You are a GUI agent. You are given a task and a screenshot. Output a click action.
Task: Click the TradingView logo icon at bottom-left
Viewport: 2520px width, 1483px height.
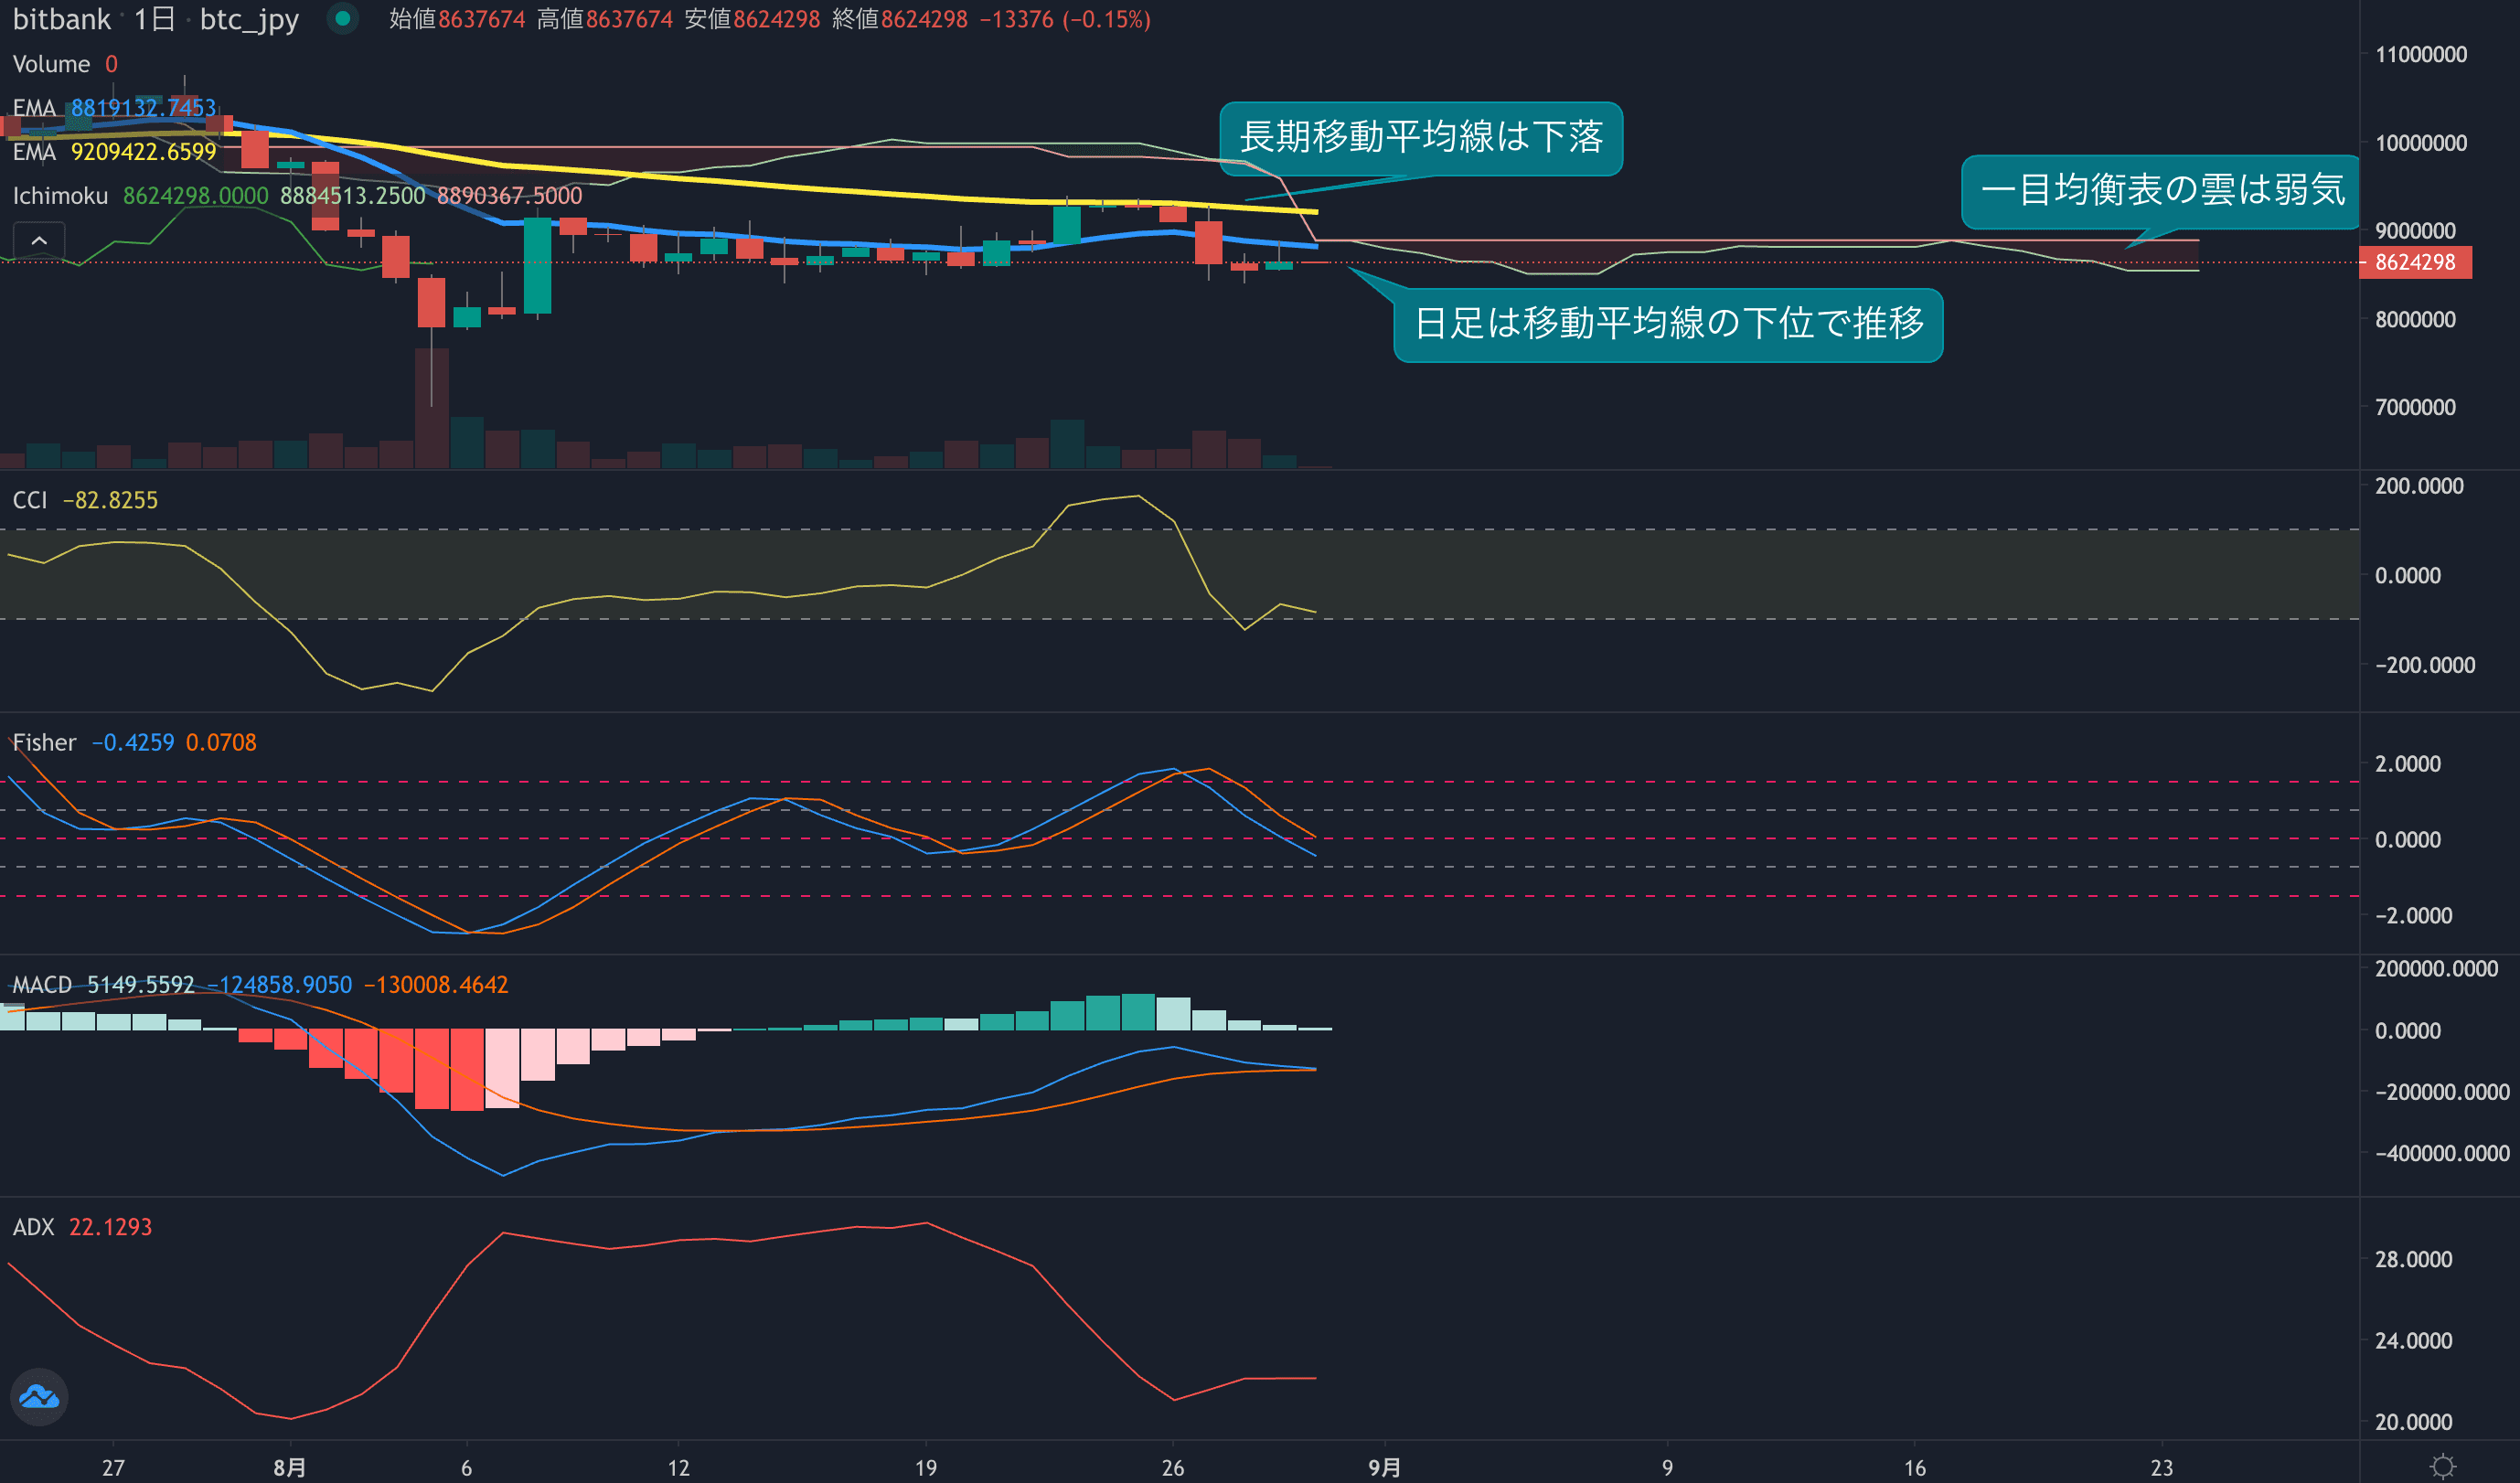pos(39,1396)
